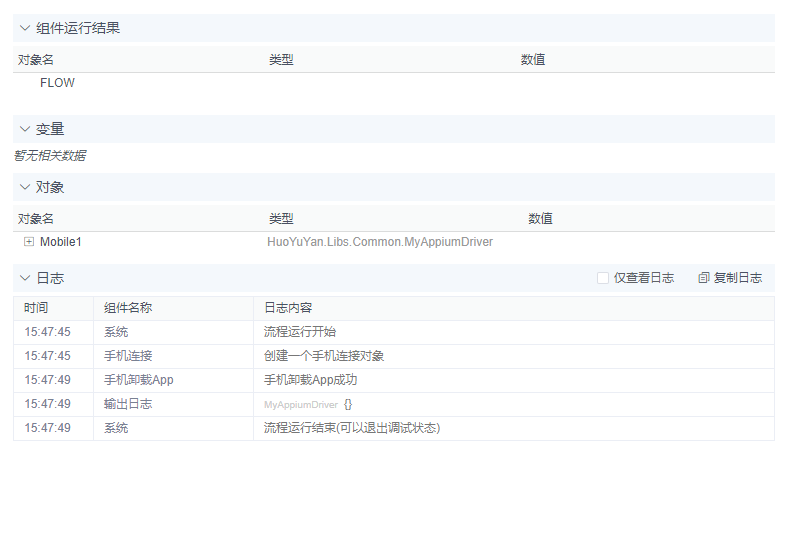794x557 pixels.
Task: Click the 复制日志 button label
Action: click(738, 278)
